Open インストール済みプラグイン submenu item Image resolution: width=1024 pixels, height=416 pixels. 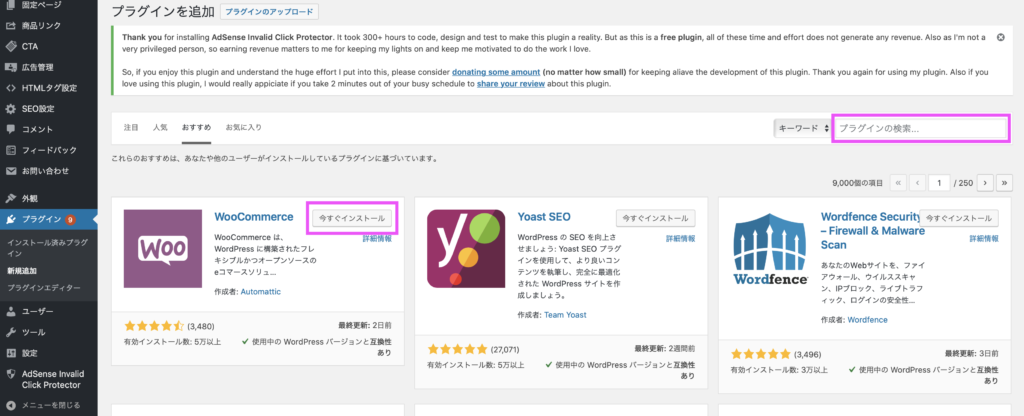[x=47, y=247]
